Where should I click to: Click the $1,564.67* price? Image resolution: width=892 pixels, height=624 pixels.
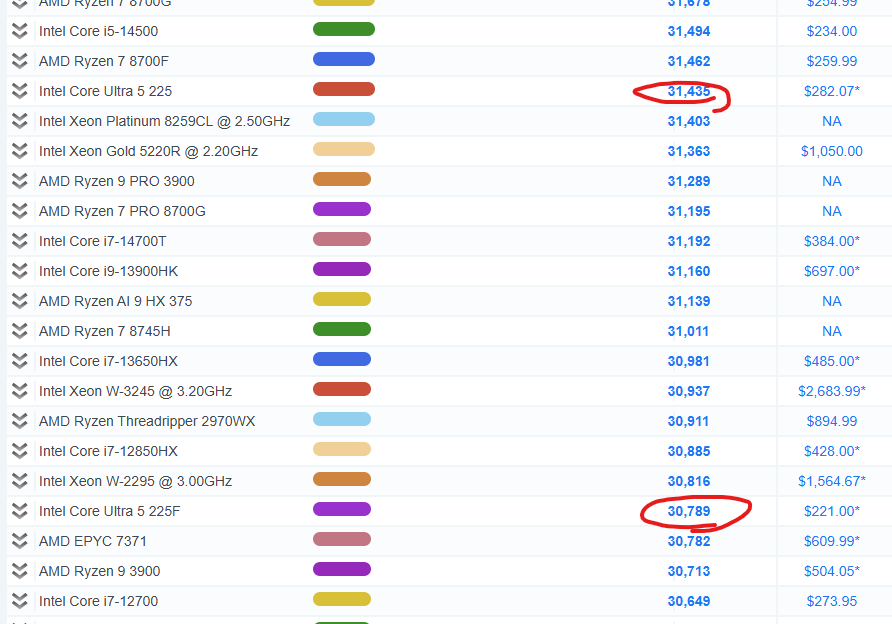(x=832, y=481)
